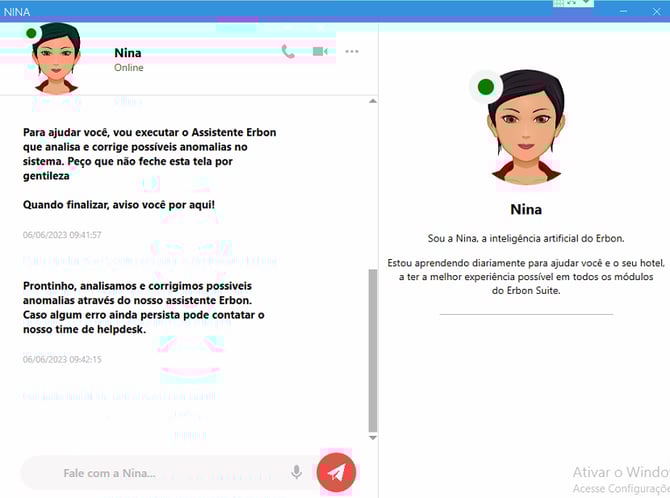The image size is (670, 498).
Task: Send message with red paper plane button
Action: tap(336, 472)
